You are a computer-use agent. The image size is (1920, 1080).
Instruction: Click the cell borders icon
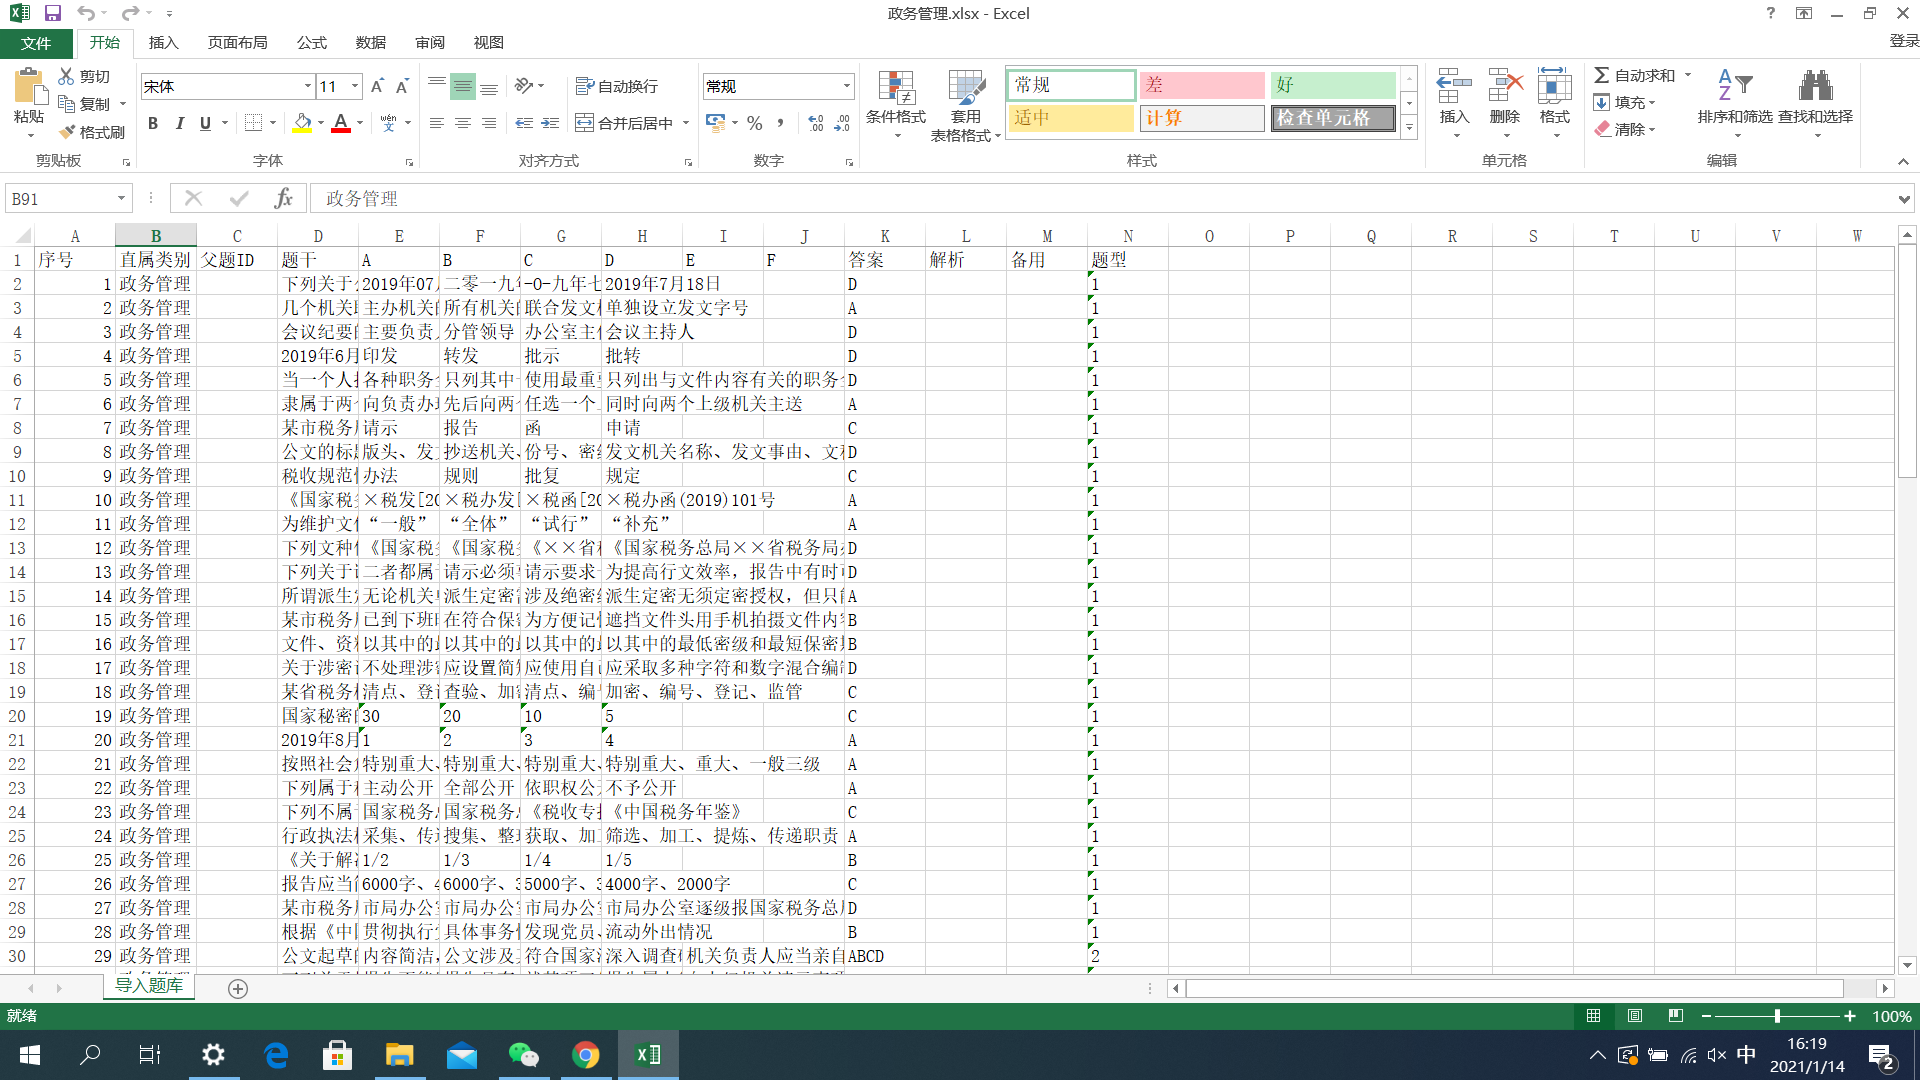[x=254, y=123]
